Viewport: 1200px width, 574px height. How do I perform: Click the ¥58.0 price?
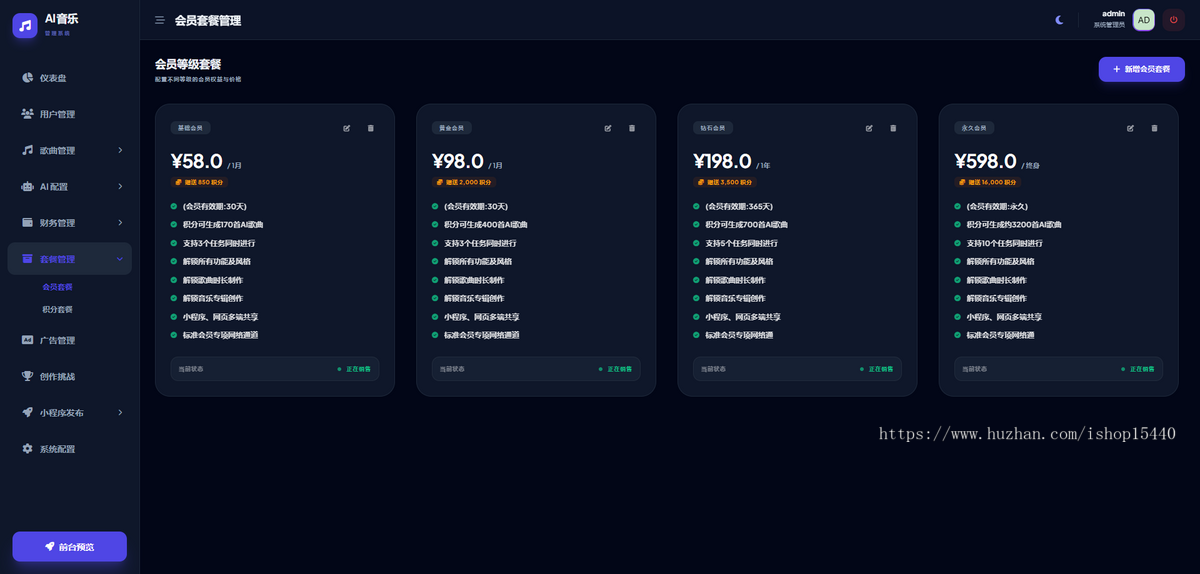click(197, 161)
